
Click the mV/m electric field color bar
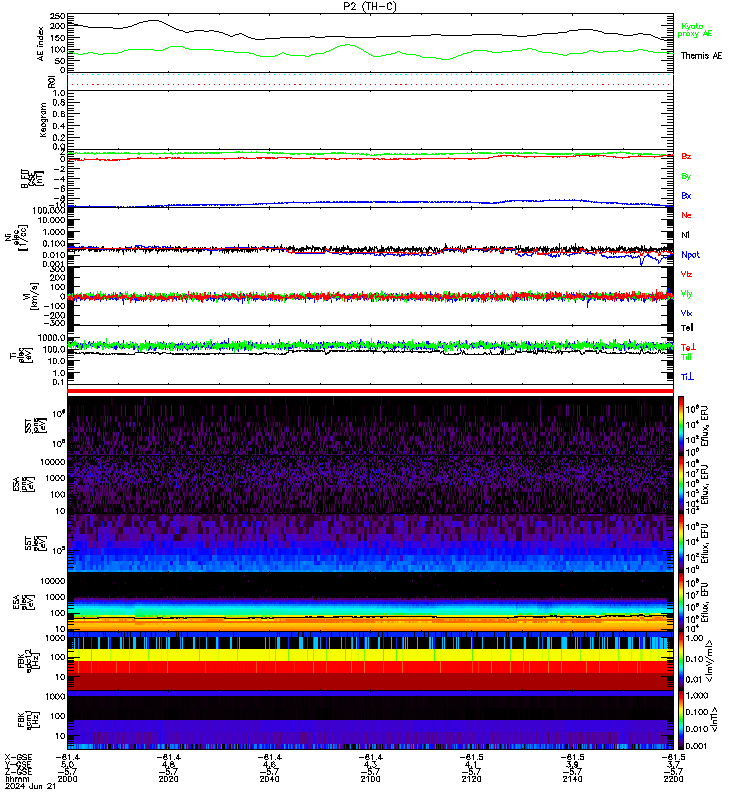[x=681, y=660]
